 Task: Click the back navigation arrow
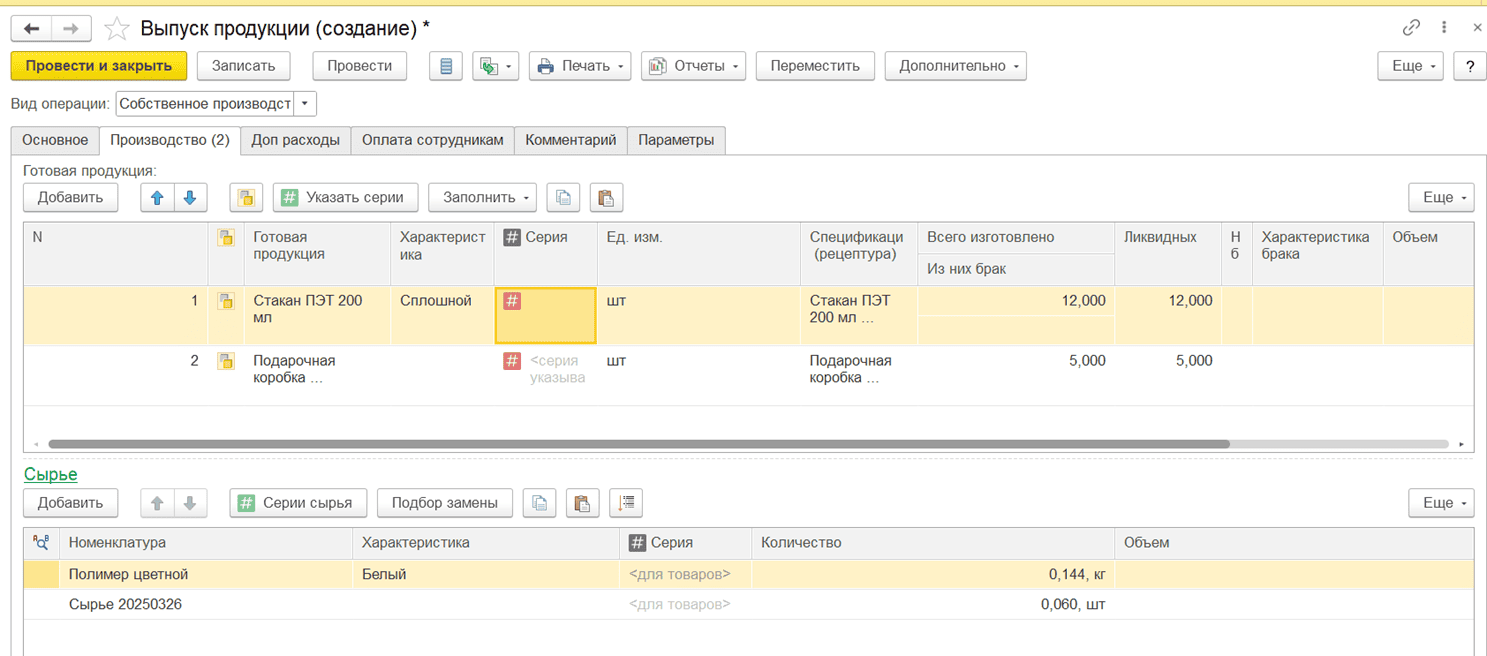(x=33, y=29)
